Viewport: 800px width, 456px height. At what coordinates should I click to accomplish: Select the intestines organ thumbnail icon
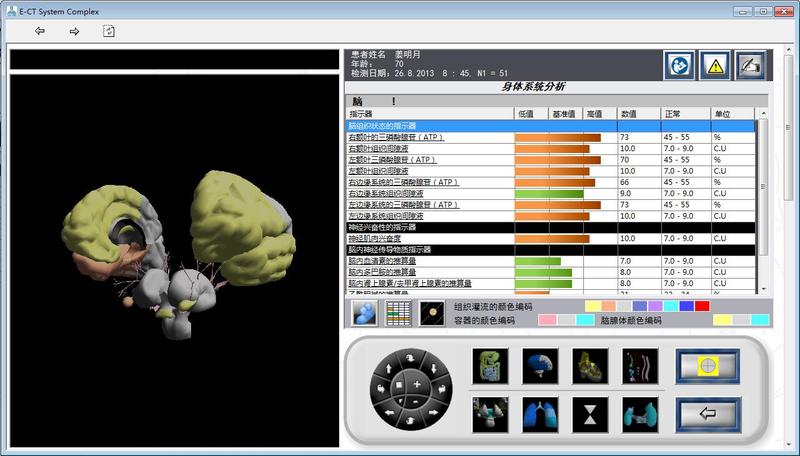pyautogui.click(x=490, y=366)
